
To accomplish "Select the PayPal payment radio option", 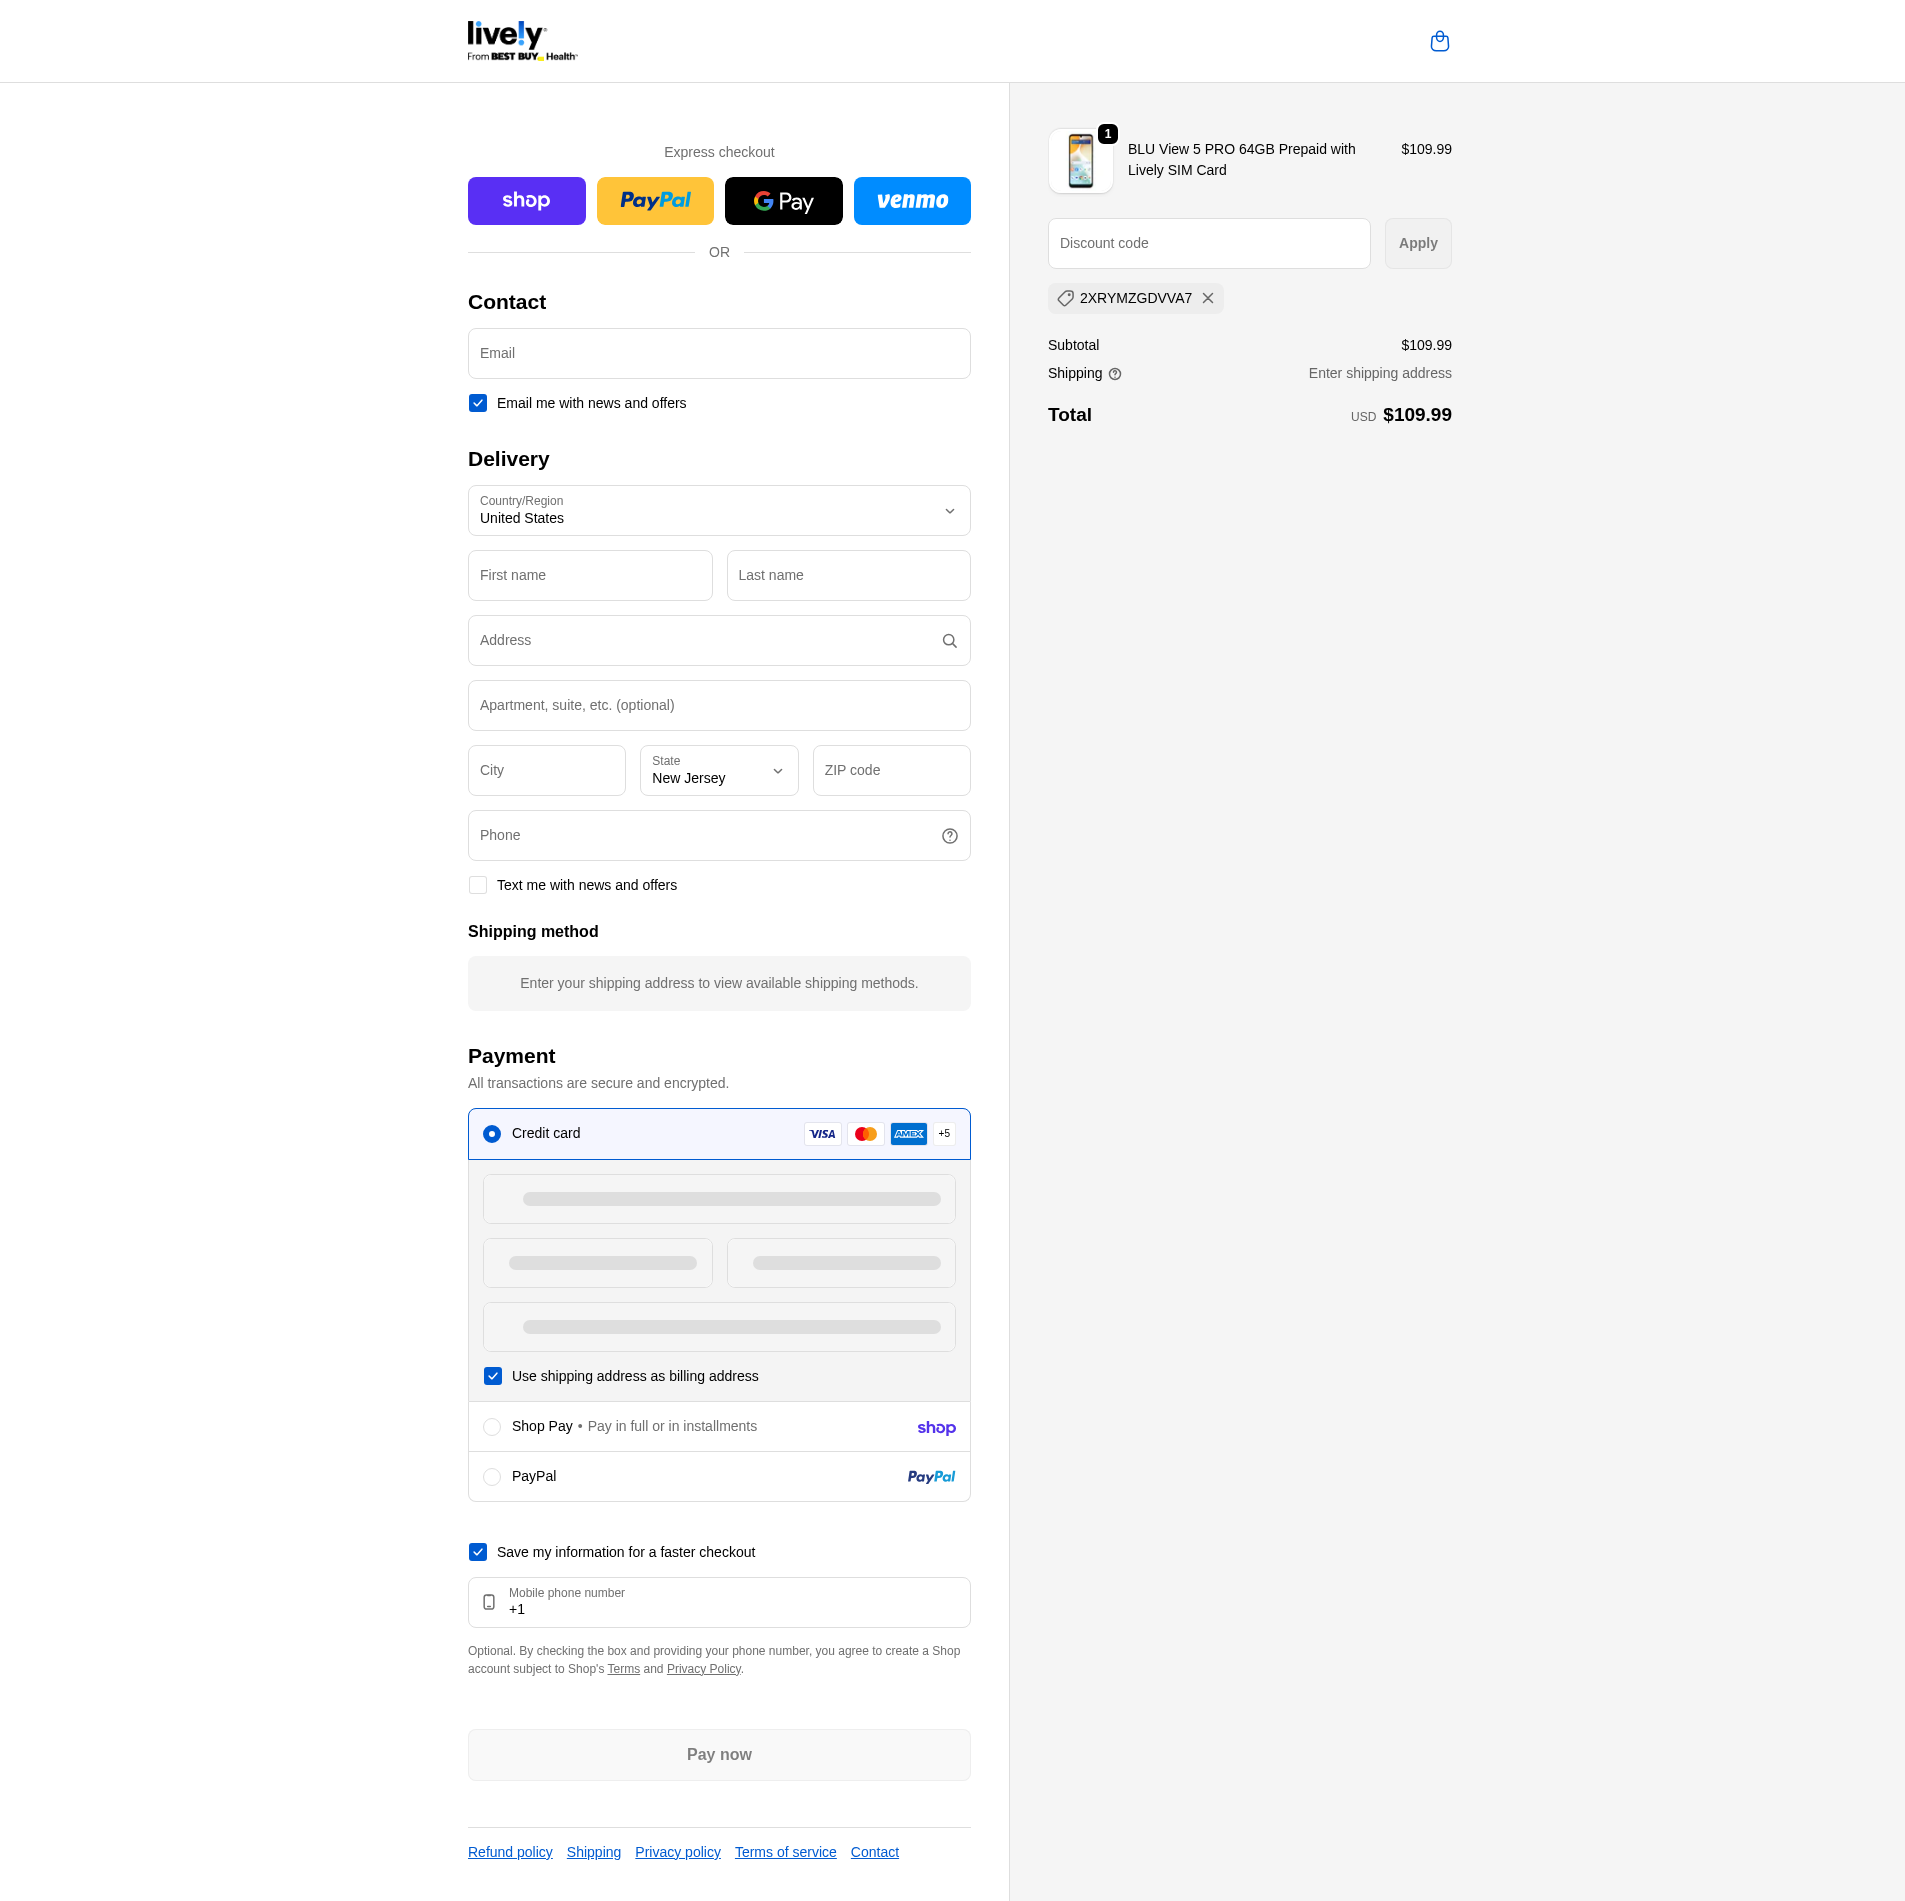I will pos(492,1477).
